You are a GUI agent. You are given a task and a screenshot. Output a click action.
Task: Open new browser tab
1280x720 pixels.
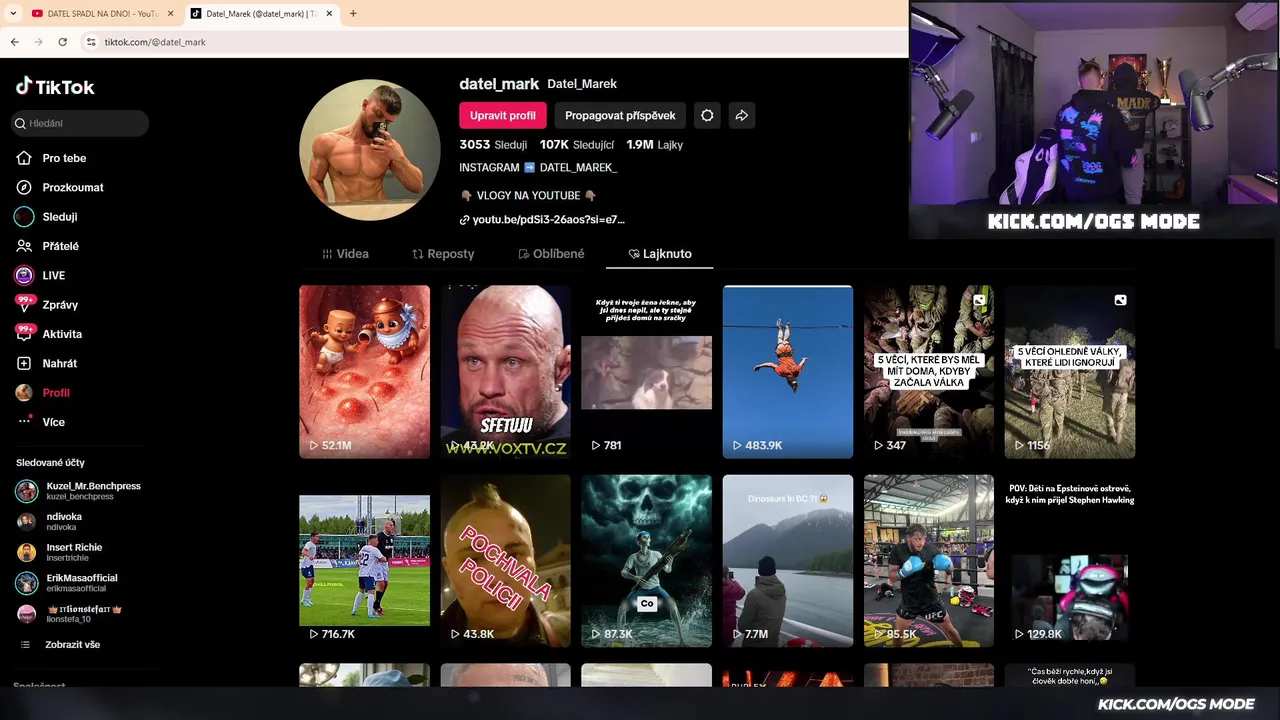[x=353, y=13]
